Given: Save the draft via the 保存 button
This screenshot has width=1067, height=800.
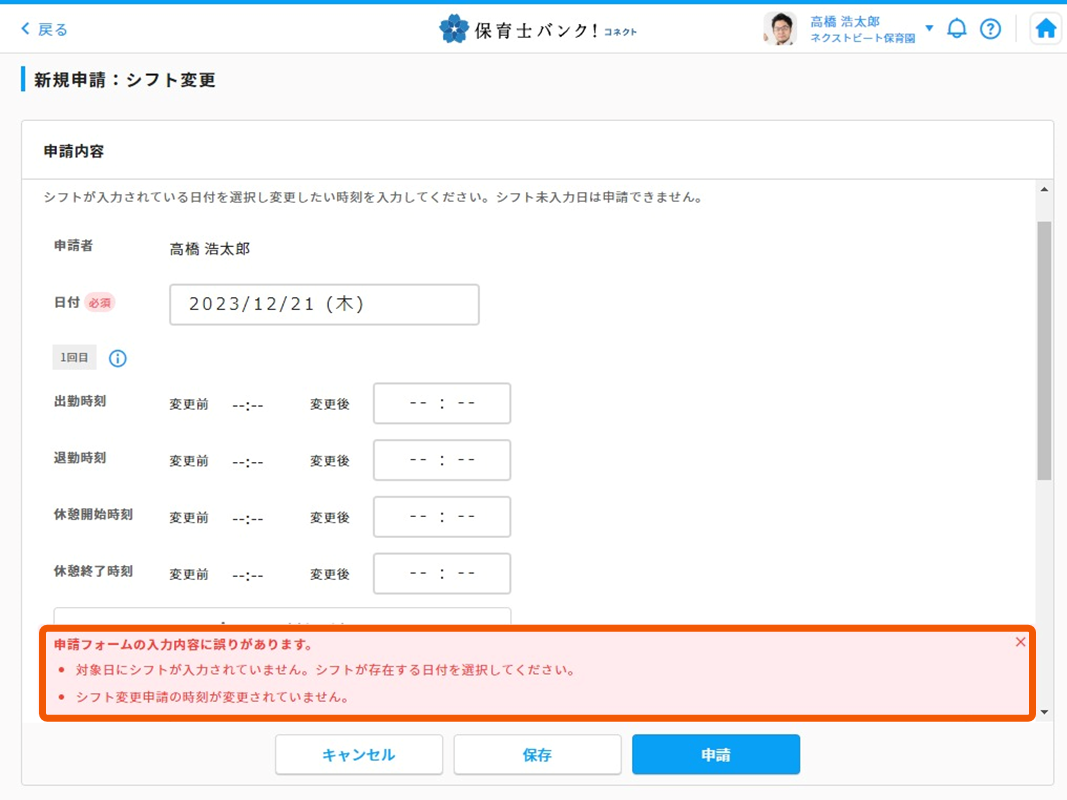Looking at the screenshot, I should point(537,754).
